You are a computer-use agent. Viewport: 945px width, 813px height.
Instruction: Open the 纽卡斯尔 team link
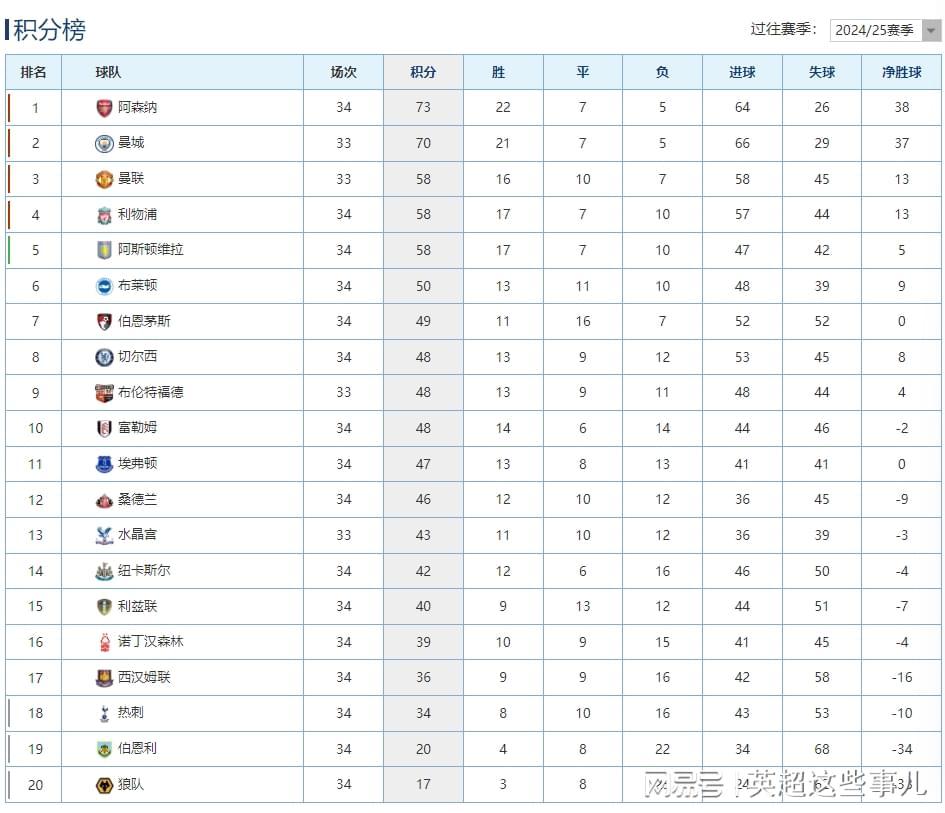(144, 571)
